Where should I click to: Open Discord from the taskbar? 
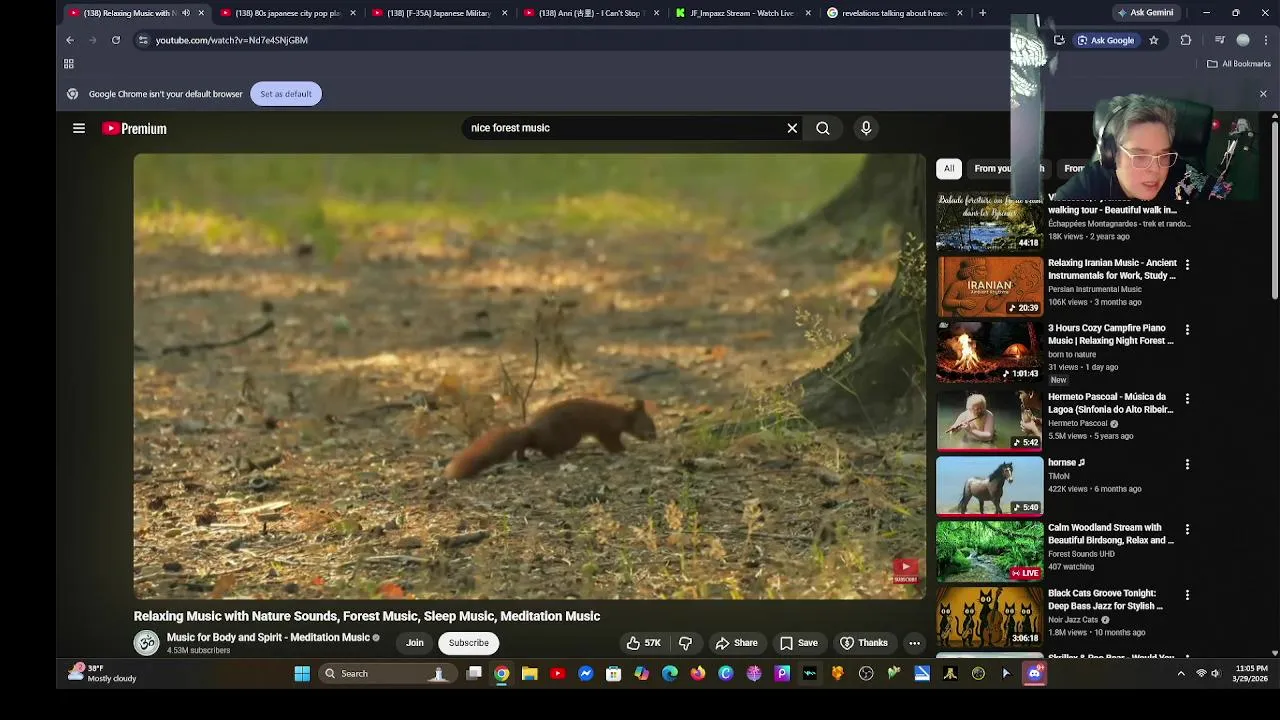point(1034,674)
